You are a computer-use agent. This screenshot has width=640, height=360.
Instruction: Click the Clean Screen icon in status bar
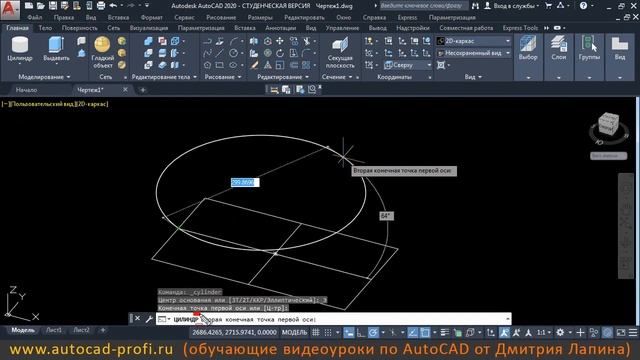(621, 333)
